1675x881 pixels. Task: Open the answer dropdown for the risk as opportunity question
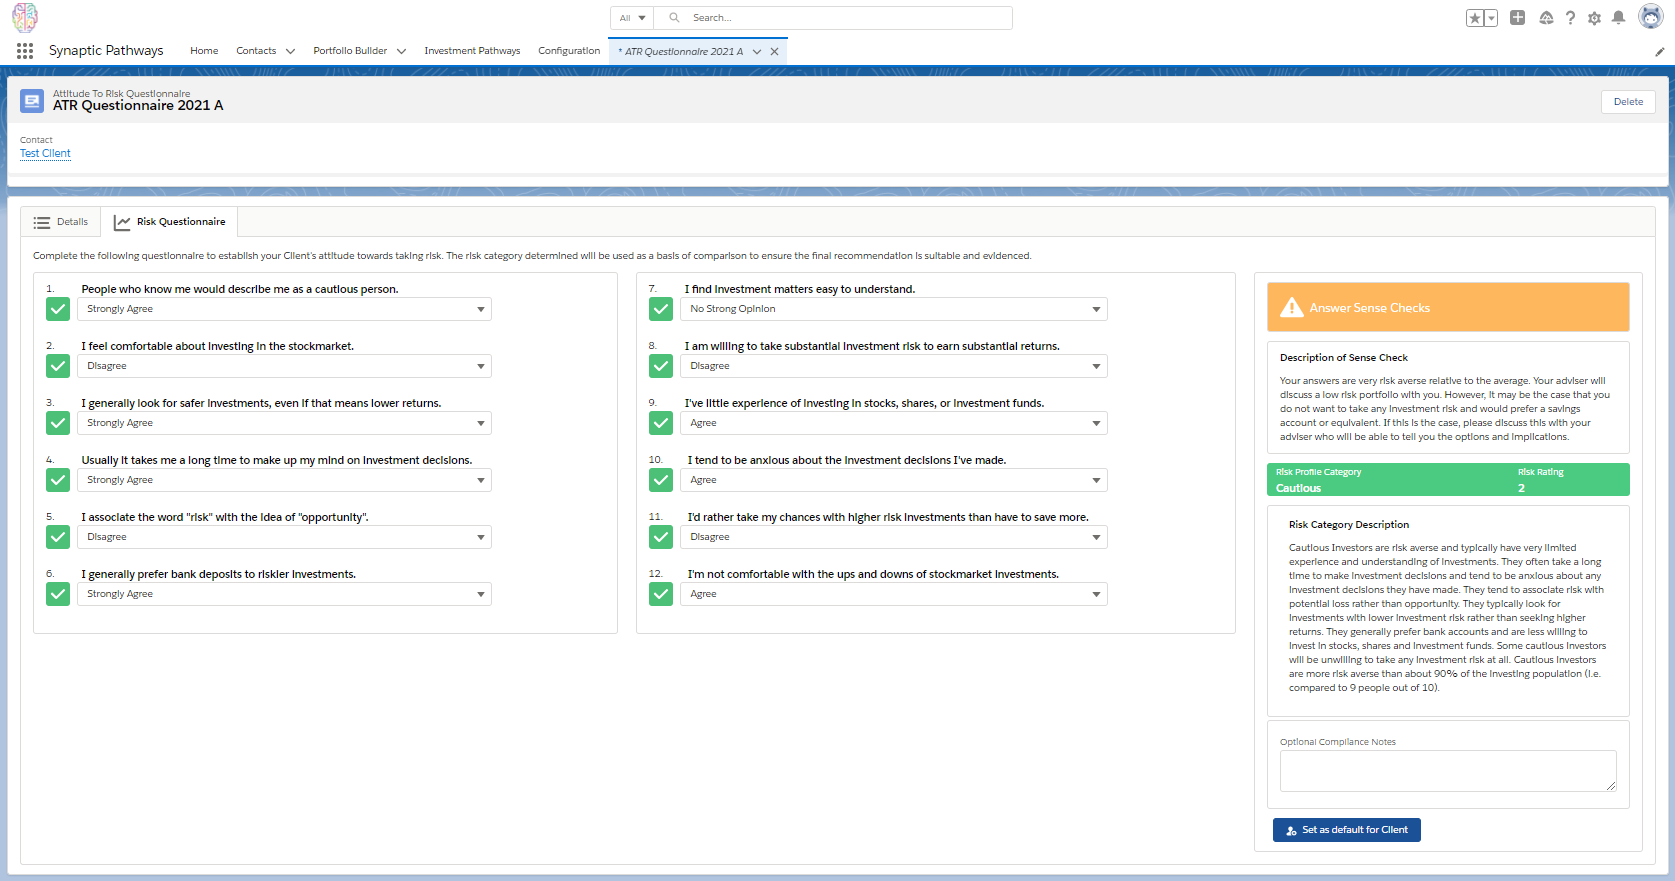click(x=285, y=537)
